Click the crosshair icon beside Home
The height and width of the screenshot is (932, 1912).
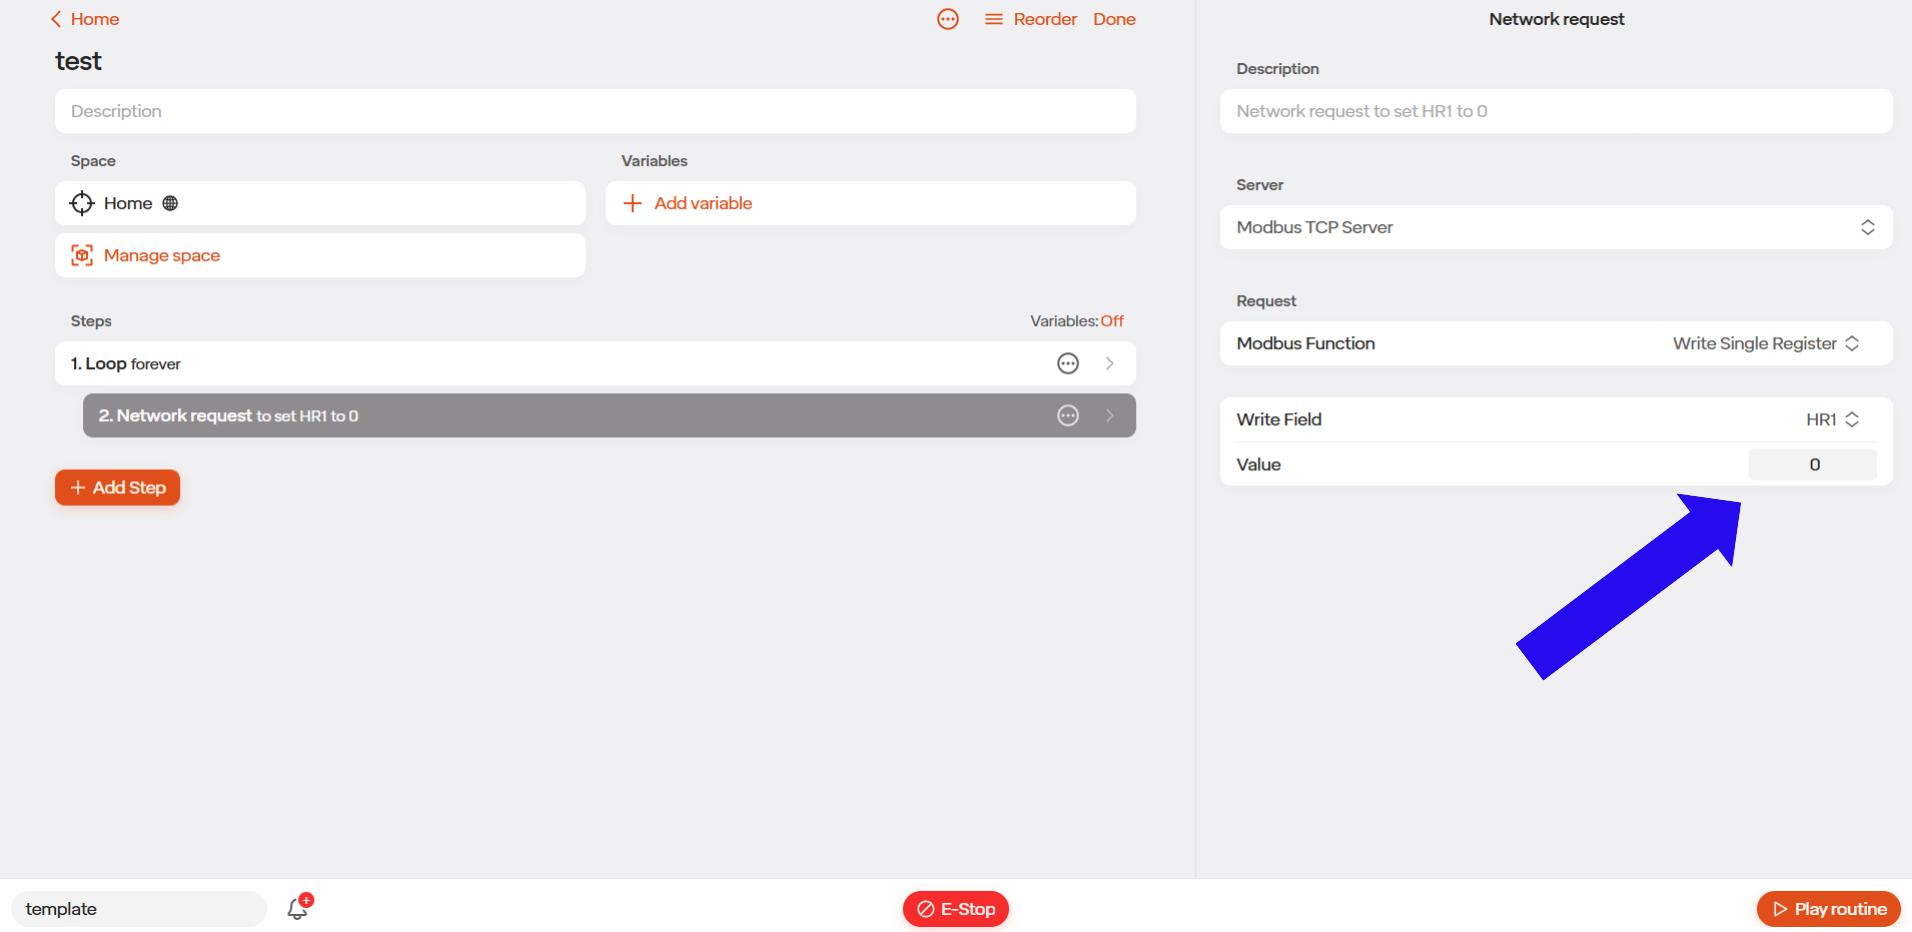point(82,203)
